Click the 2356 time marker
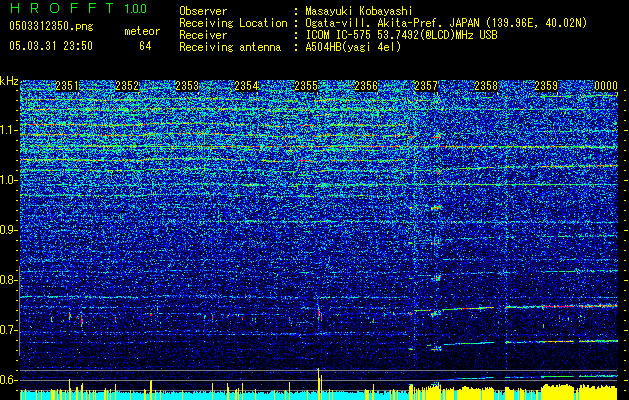This screenshot has width=629, height=400. click(366, 86)
